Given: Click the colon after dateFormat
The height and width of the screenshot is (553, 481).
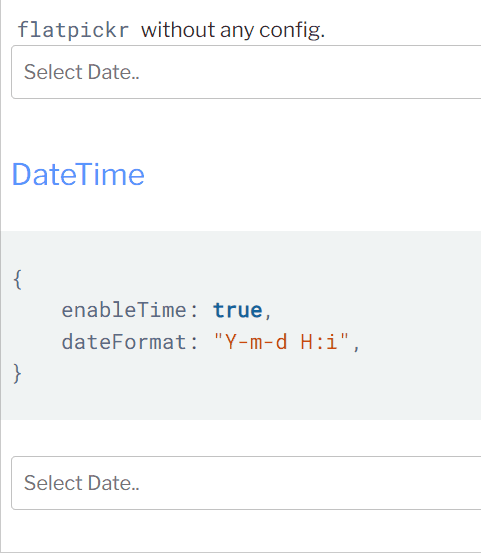Looking at the screenshot, I should [x=194, y=343].
